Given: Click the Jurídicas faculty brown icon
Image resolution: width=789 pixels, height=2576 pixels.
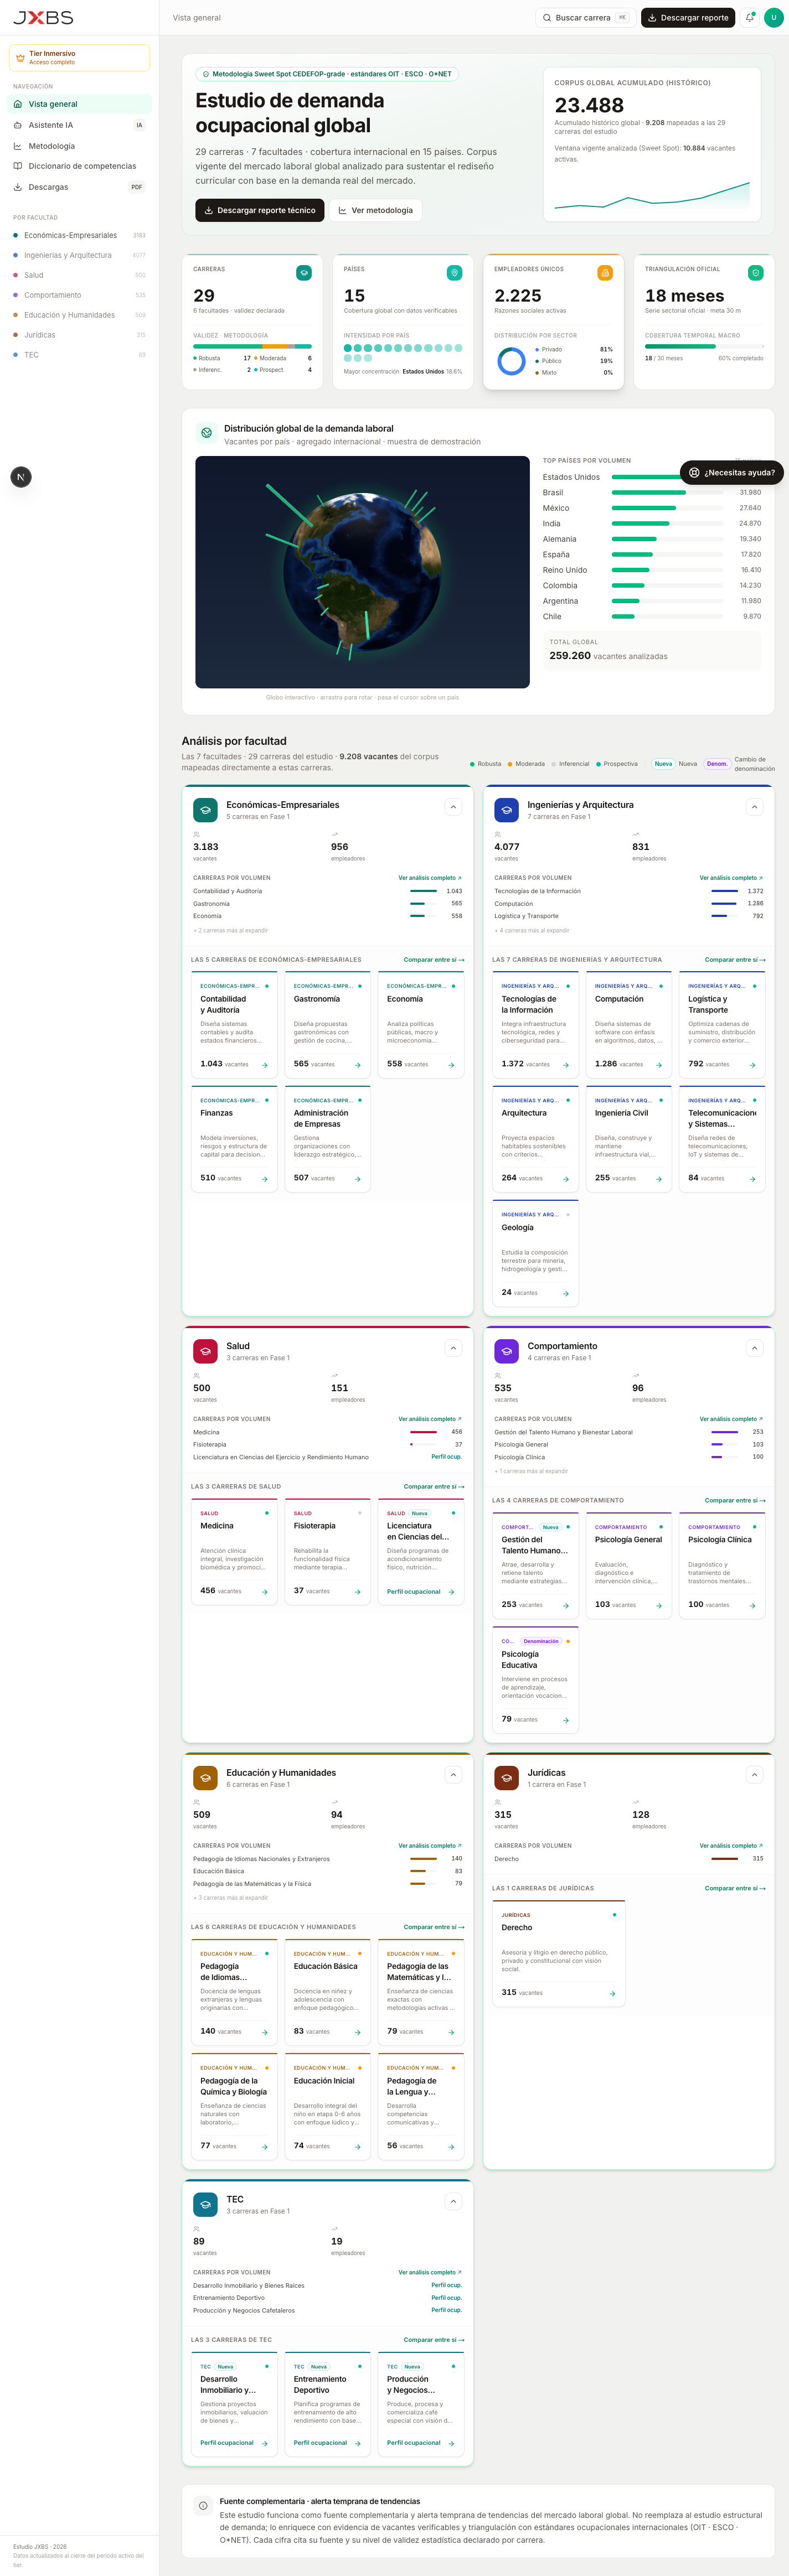Looking at the screenshot, I should coord(506,1778).
